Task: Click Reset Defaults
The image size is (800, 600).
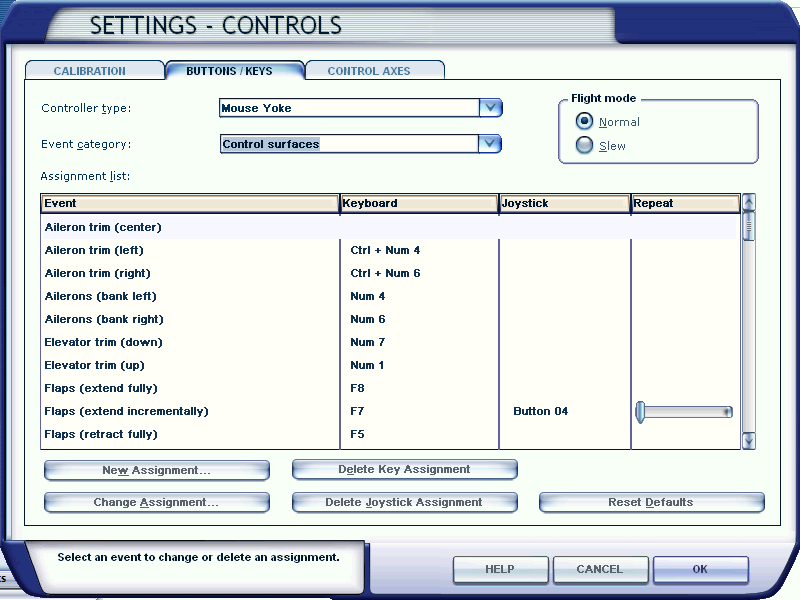Action: pos(652,502)
